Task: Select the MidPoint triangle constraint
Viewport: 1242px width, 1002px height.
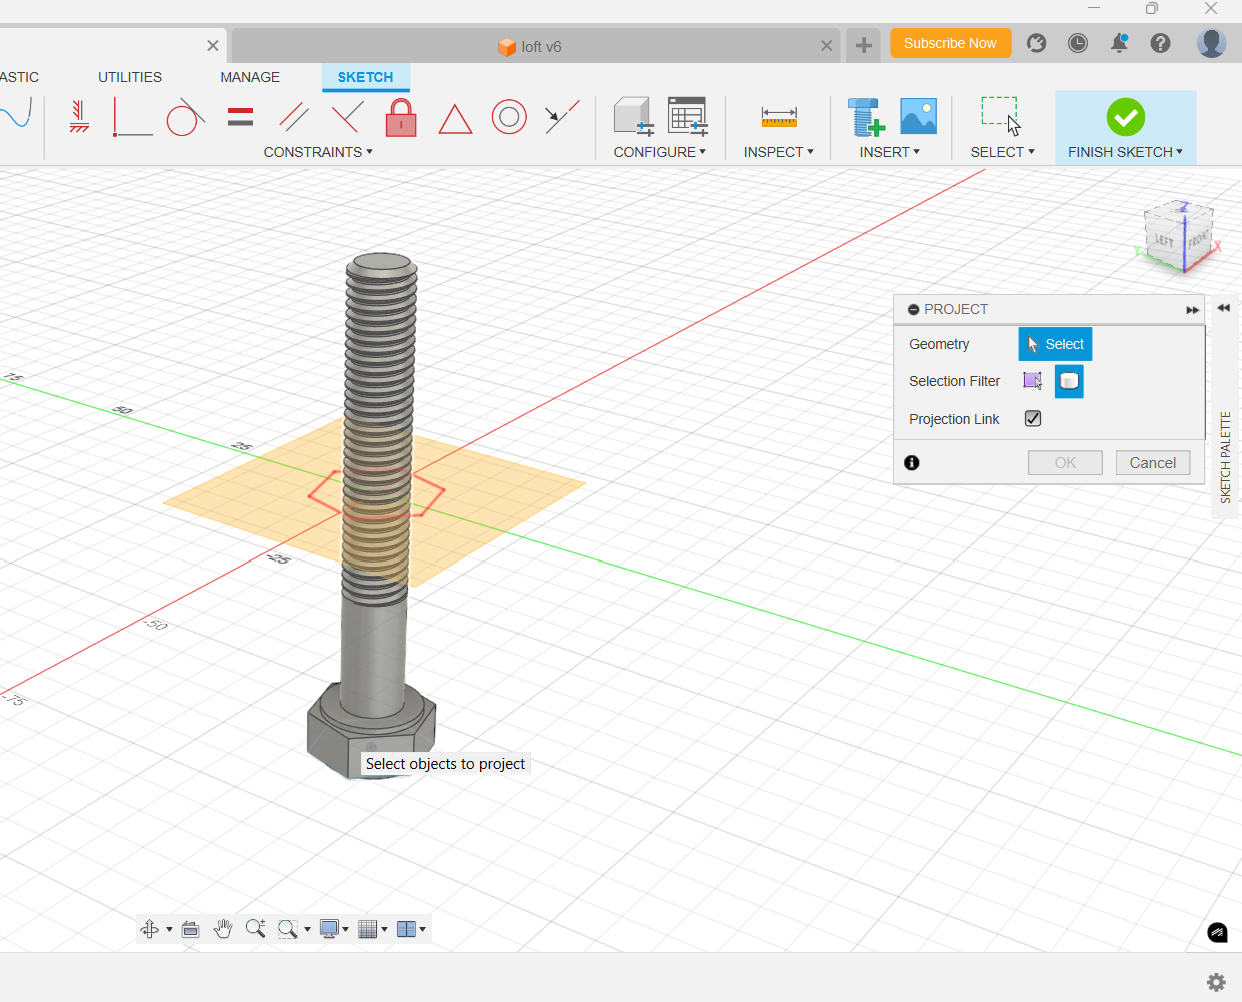Action: pyautogui.click(x=455, y=119)
